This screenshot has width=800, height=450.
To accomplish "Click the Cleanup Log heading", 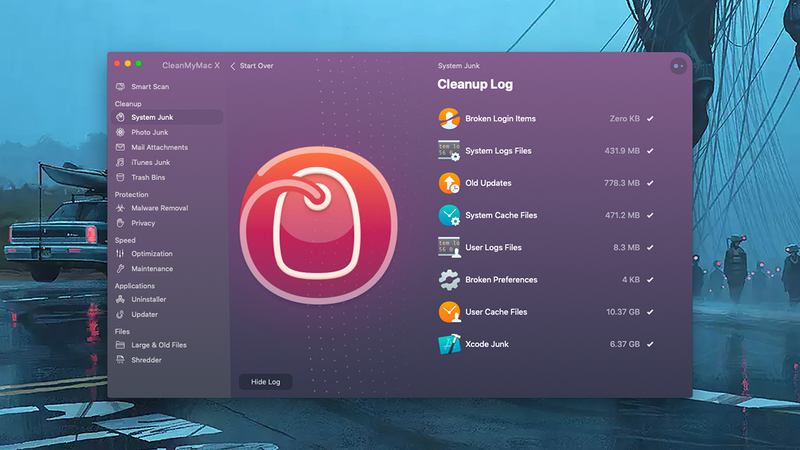I will 475,85.
